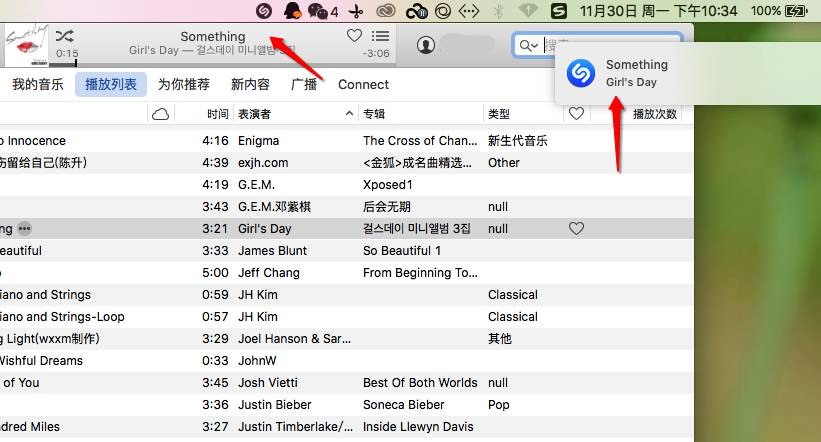Screen dimensions: 821x442
Task: Open QQ penguin menu bar icon
Action: 292,10
